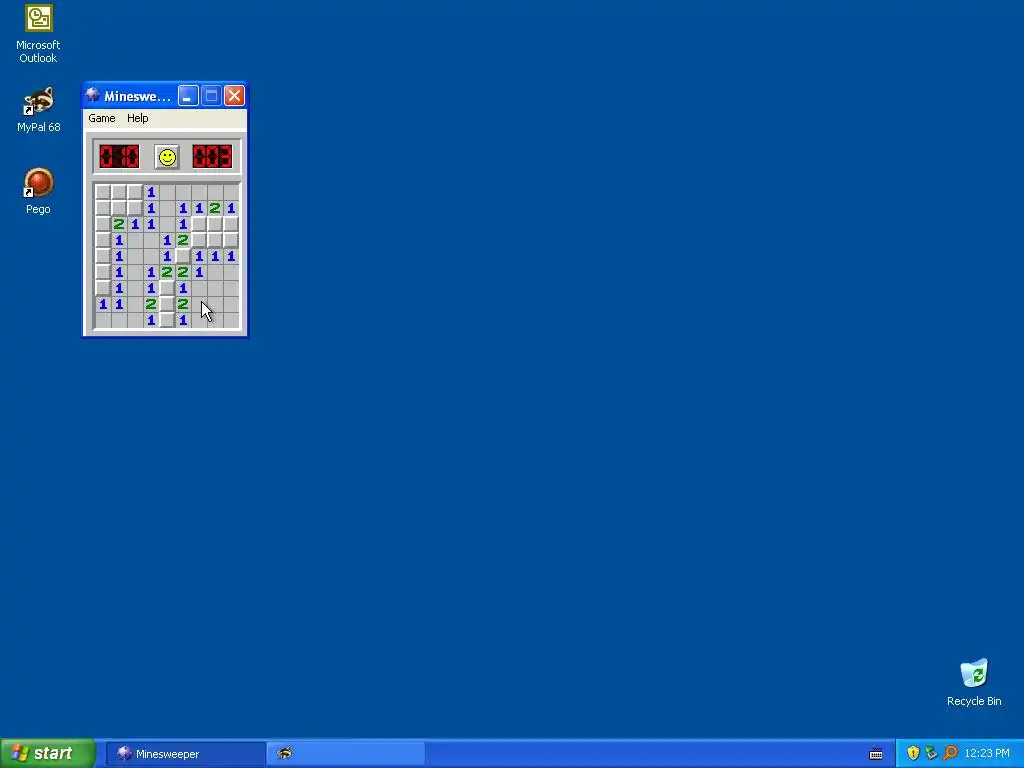
Task: Click the blue 1 in the top row
Action: (151, 192)
